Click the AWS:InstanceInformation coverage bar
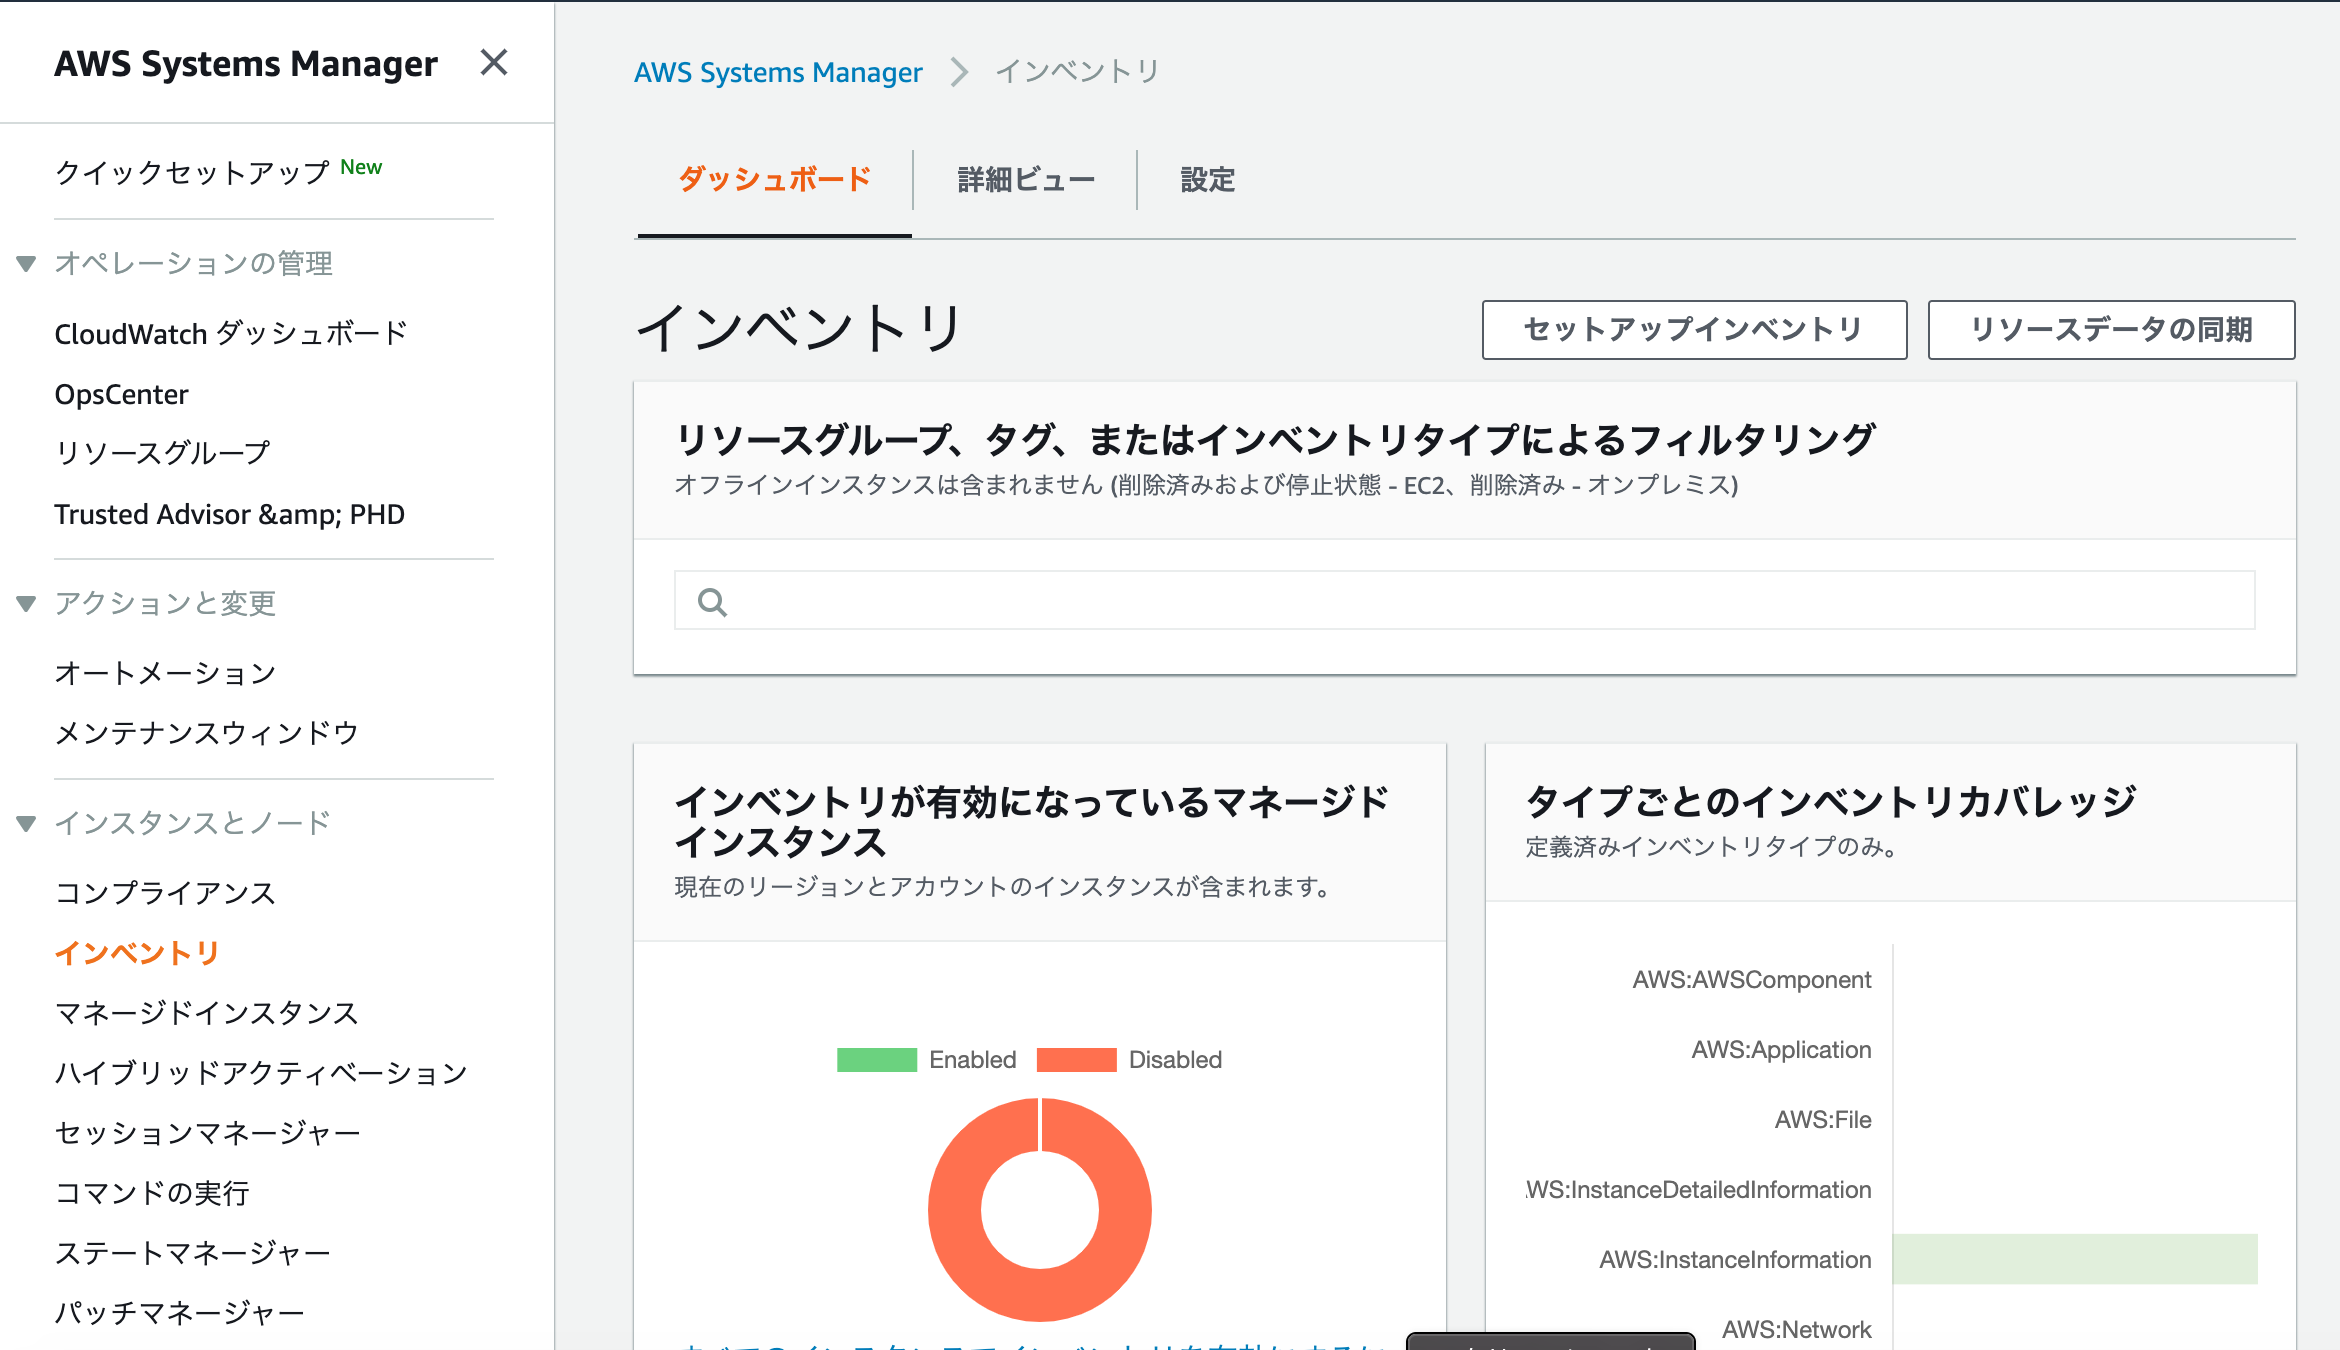This screenshot has width=2340, height=1350. (x=2075, y=1259)
